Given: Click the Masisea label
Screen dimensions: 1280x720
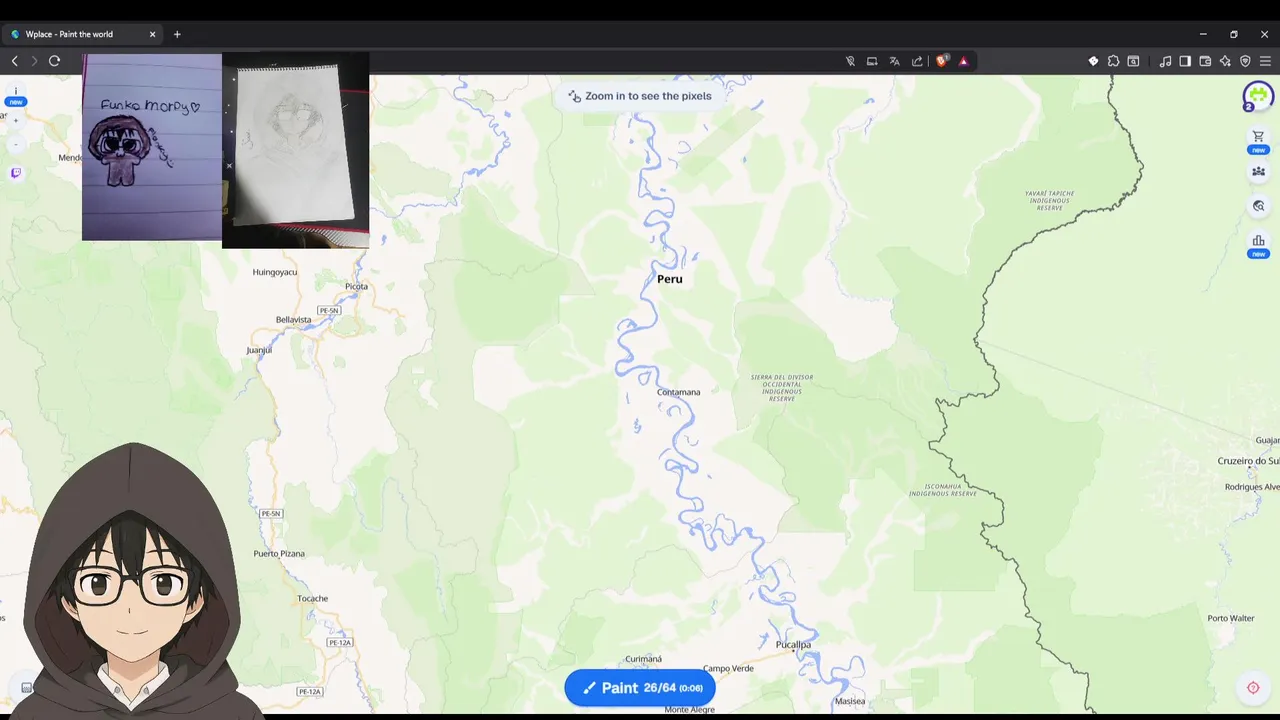Looking at the screenshot, I should [x=849, y=701].
